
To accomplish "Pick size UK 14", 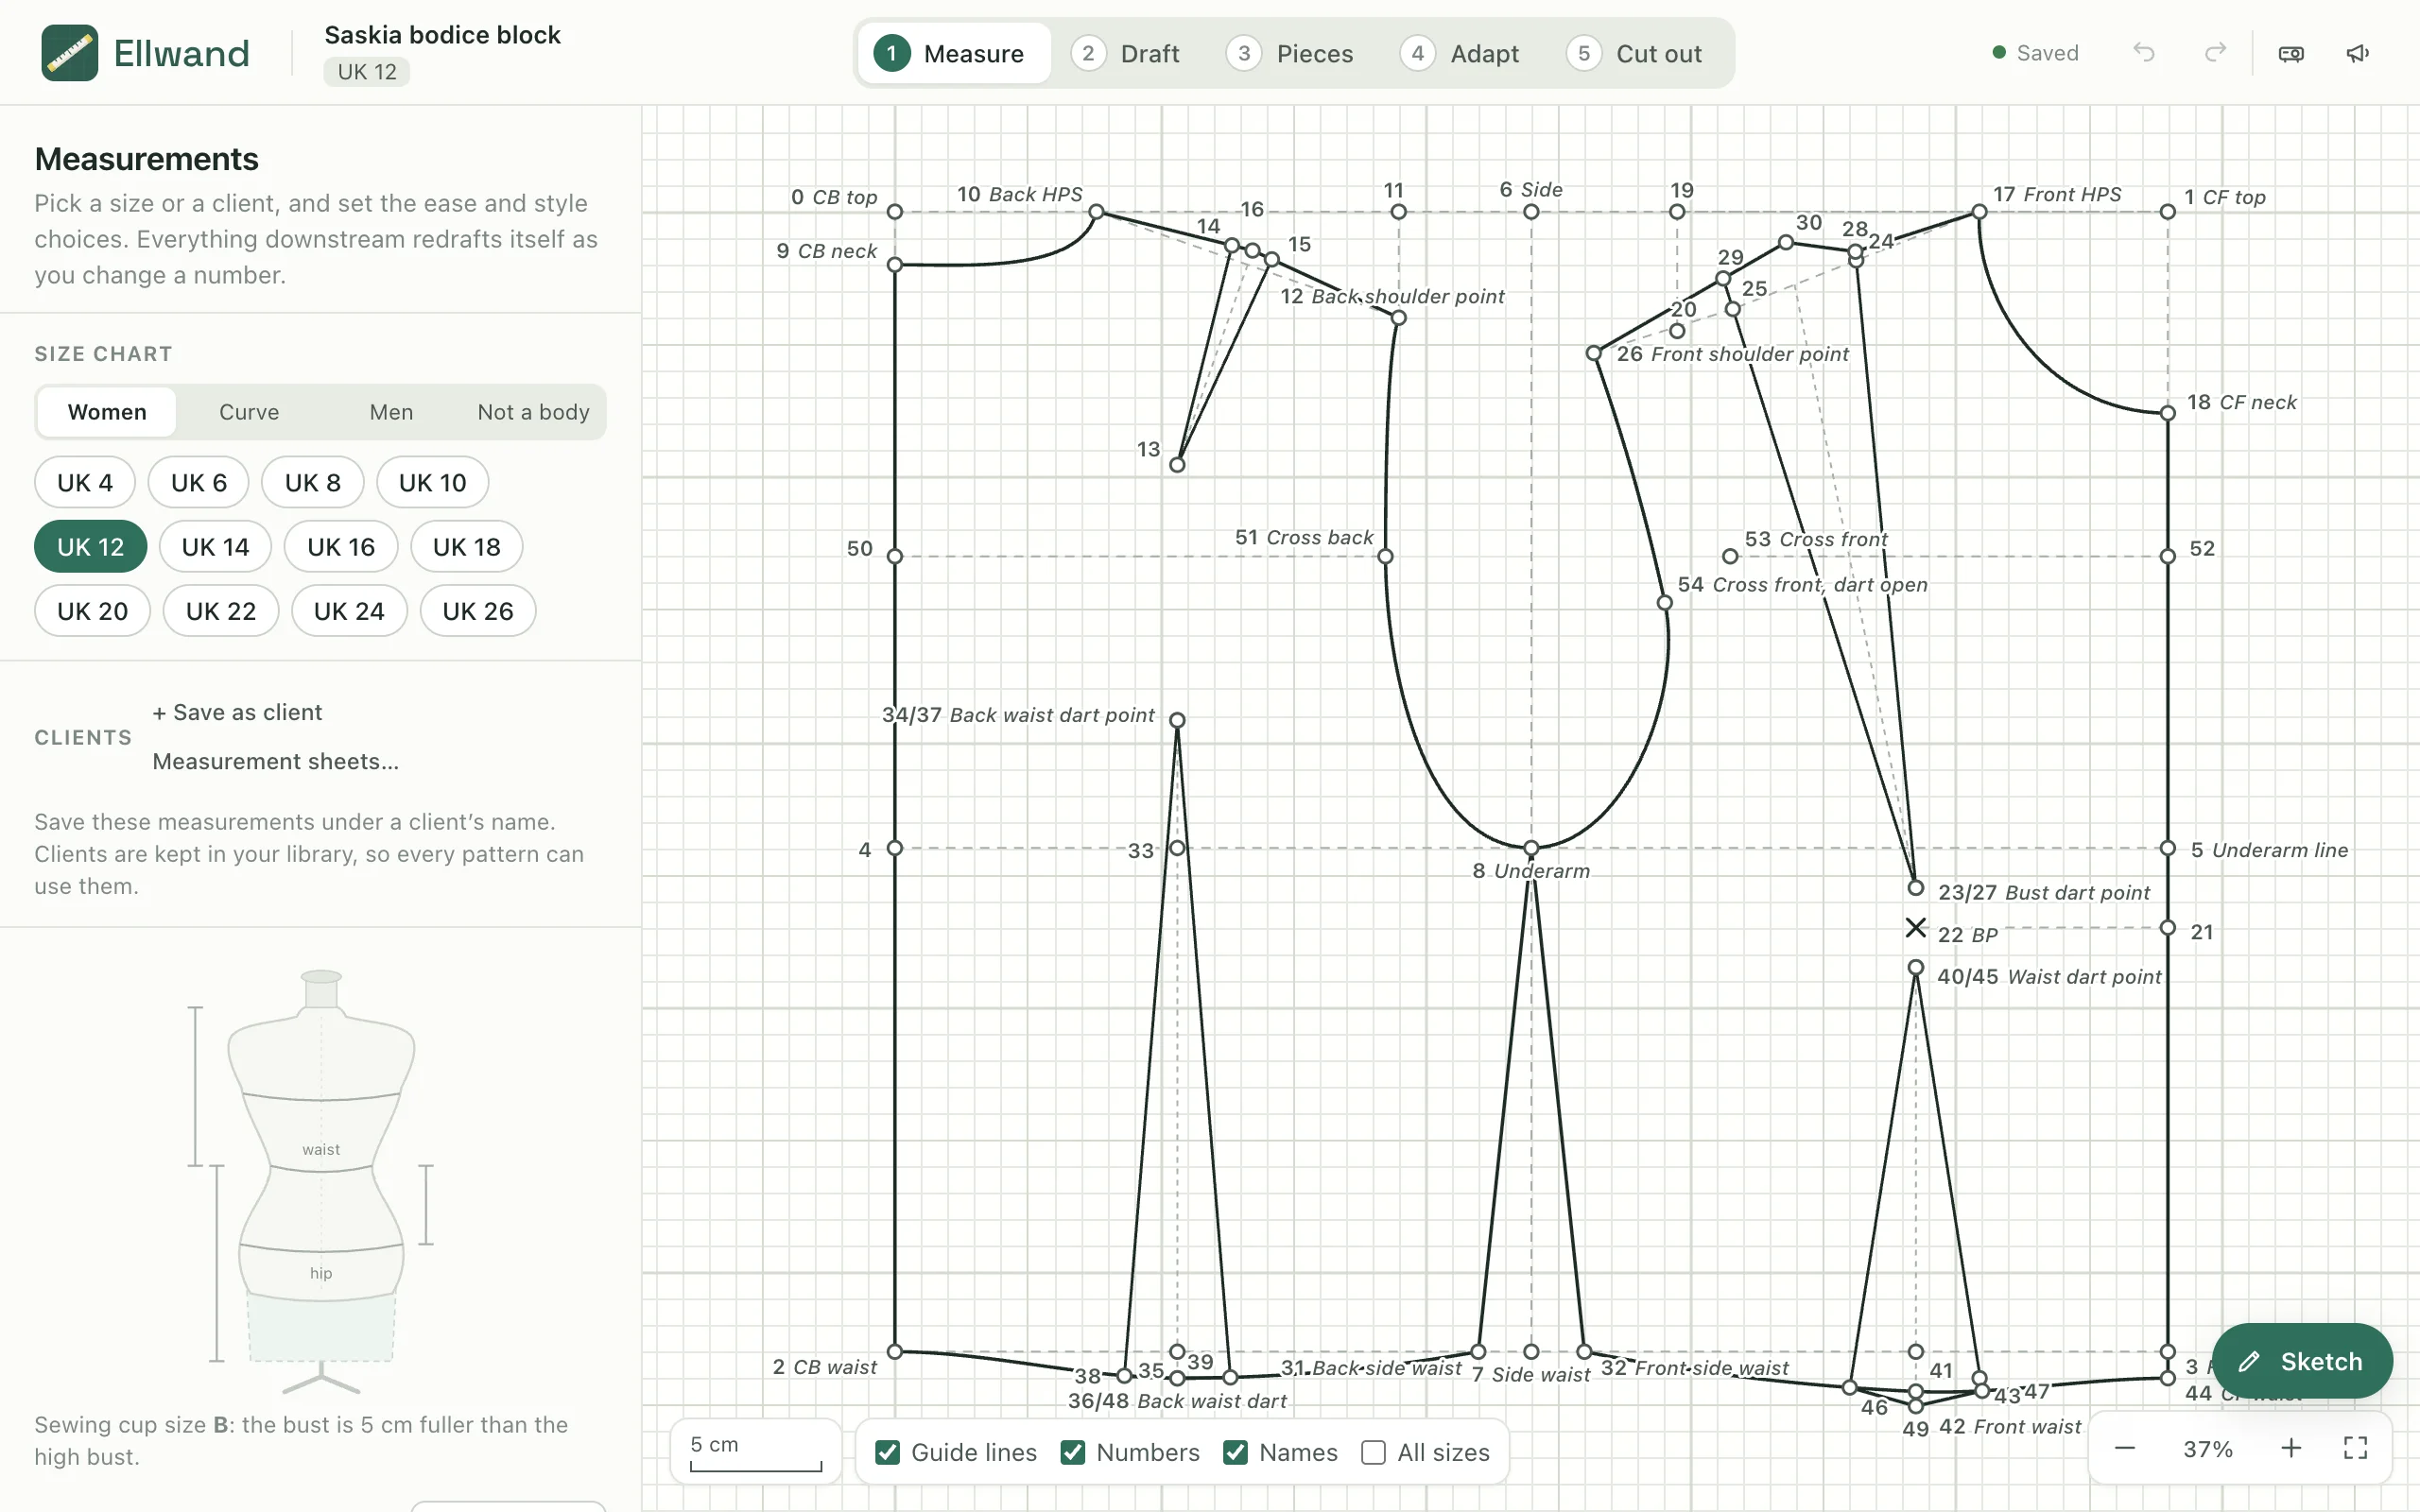I will pyautogui.click(x=215, y=547).
